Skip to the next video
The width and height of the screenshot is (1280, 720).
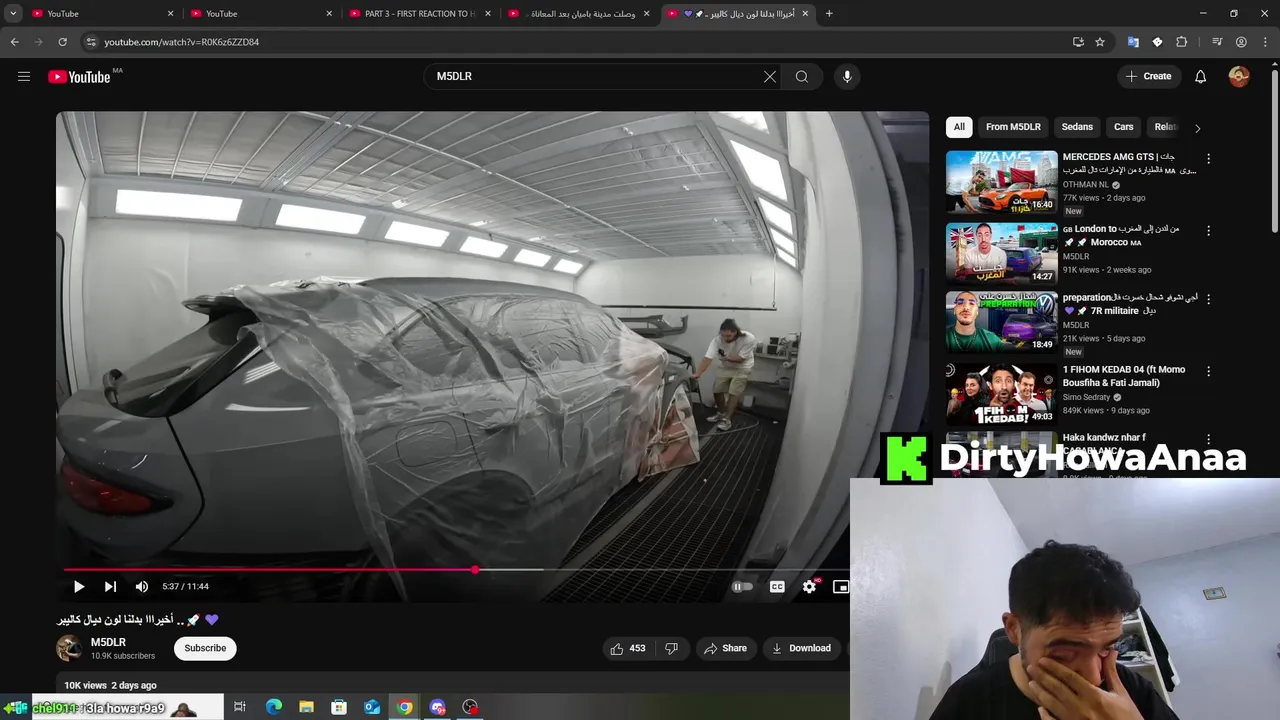tap(110, 587)
